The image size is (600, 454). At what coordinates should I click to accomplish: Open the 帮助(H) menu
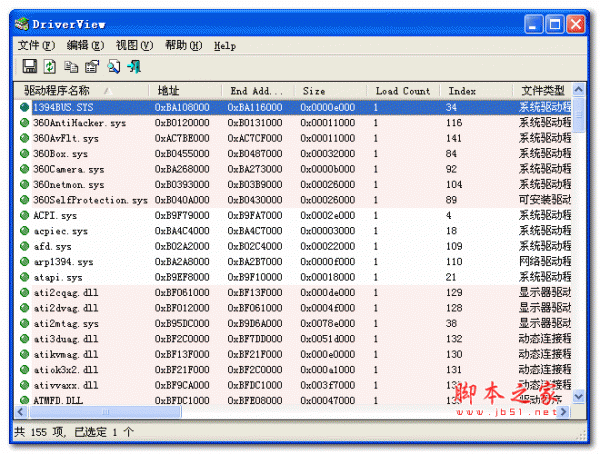point(183,46)
